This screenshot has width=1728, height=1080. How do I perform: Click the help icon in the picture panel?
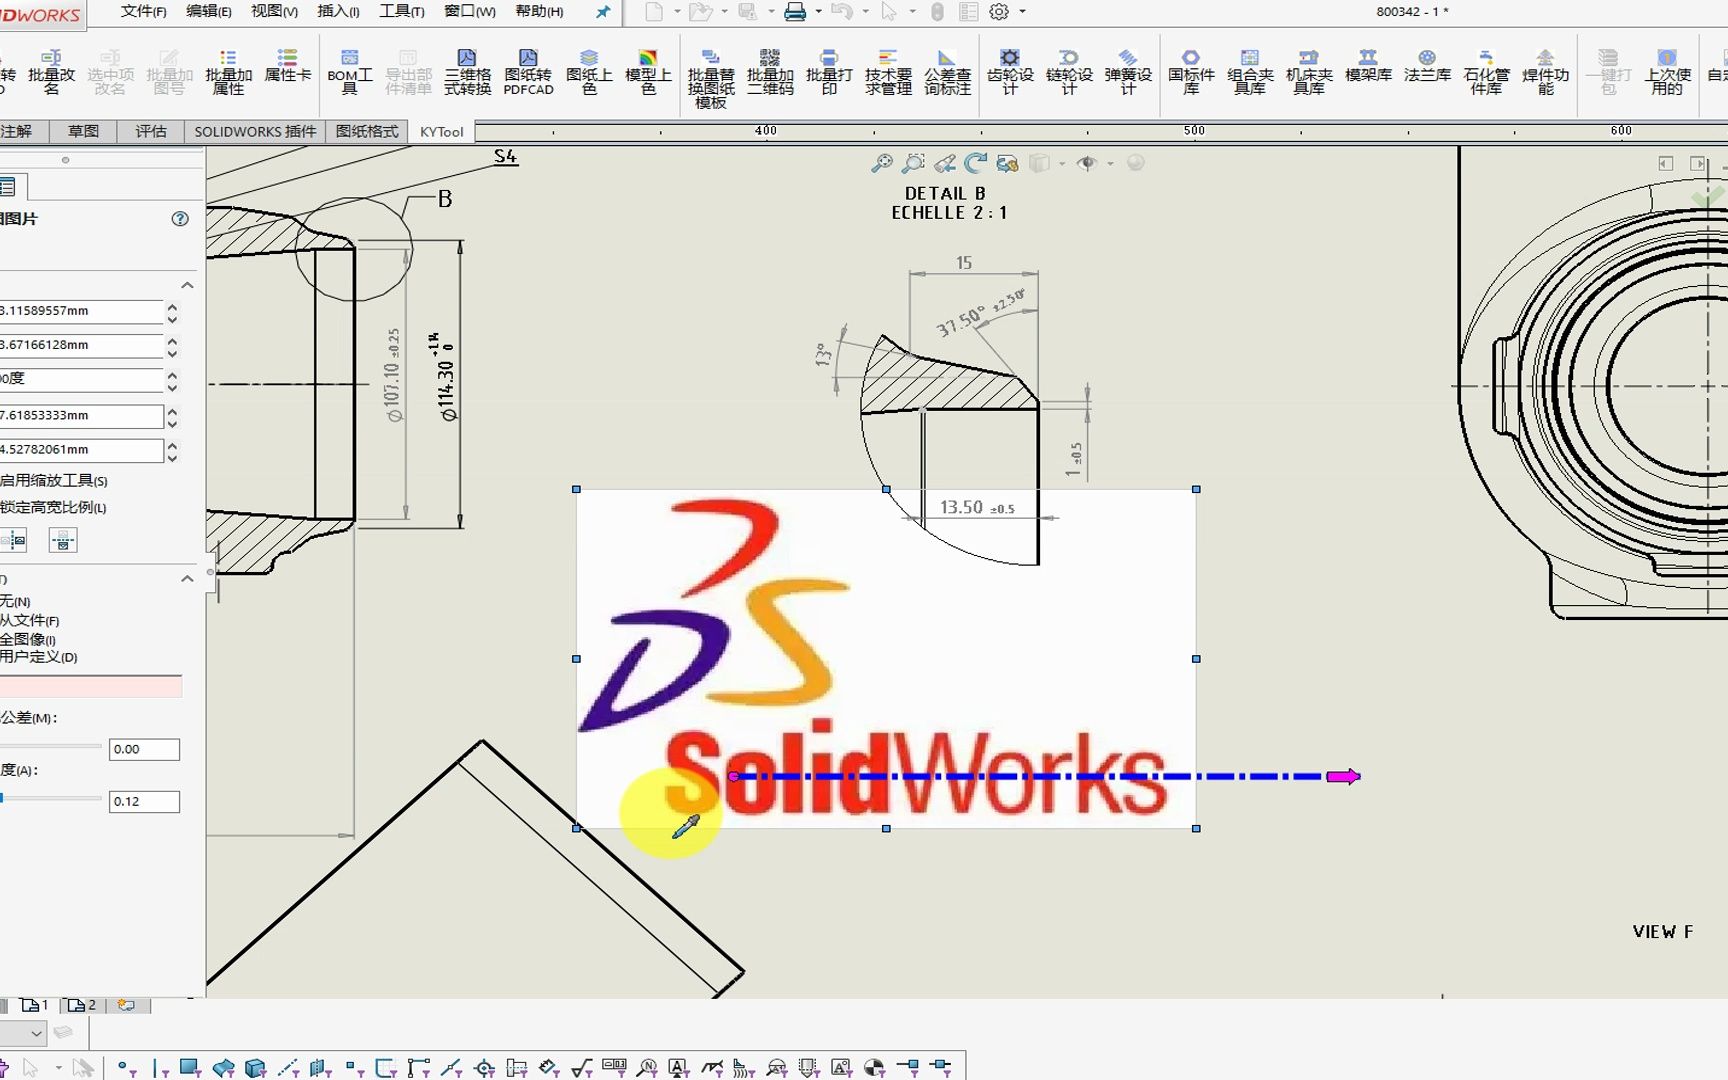(180, 219)
